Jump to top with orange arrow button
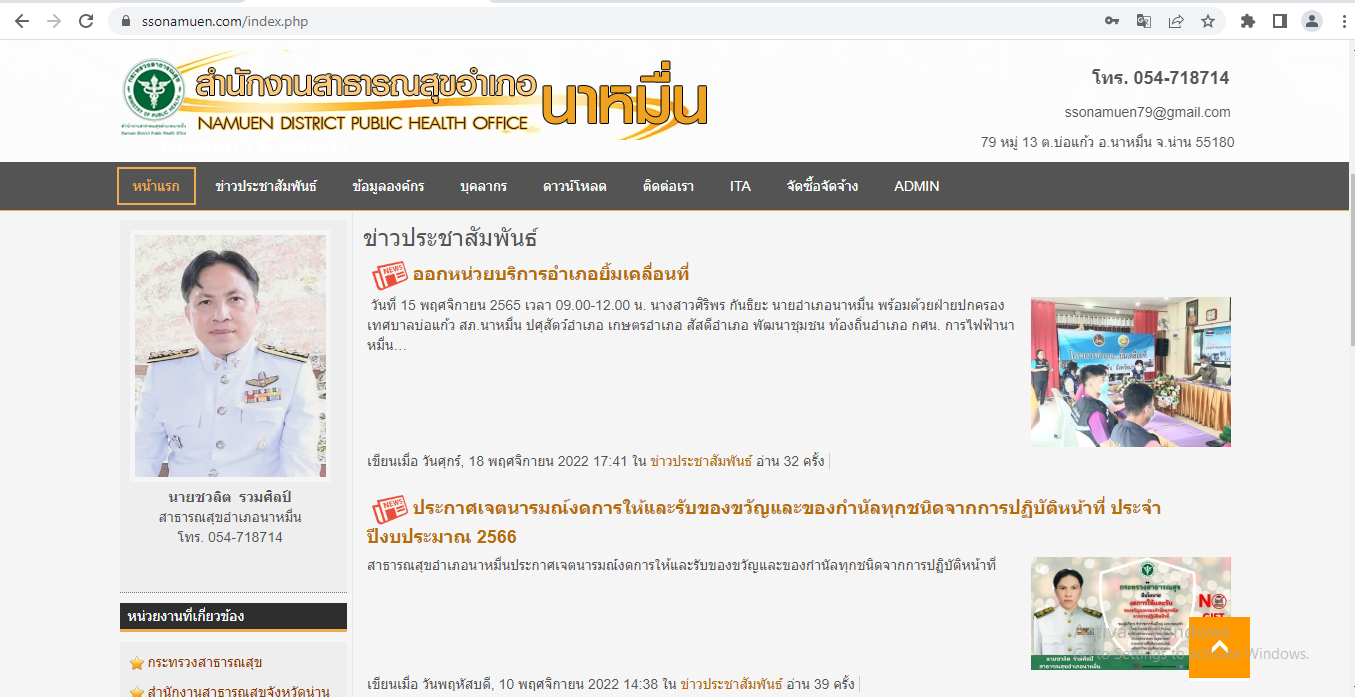 1219,647
